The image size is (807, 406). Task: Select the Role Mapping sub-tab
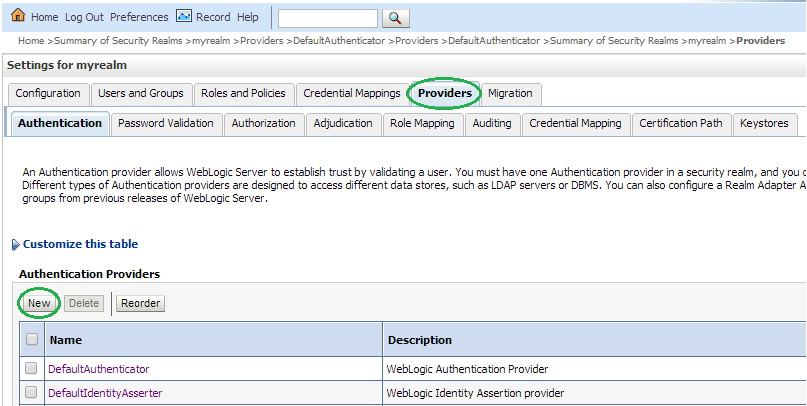(422, 124)
